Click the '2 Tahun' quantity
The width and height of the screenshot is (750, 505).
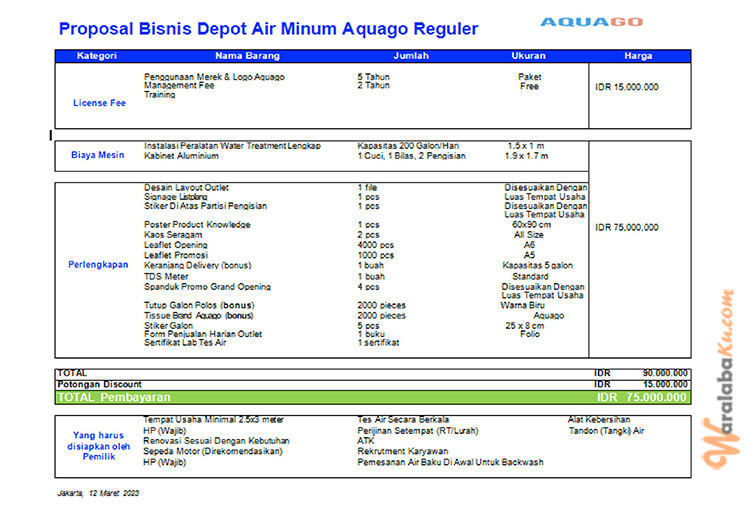coord(374,86)
